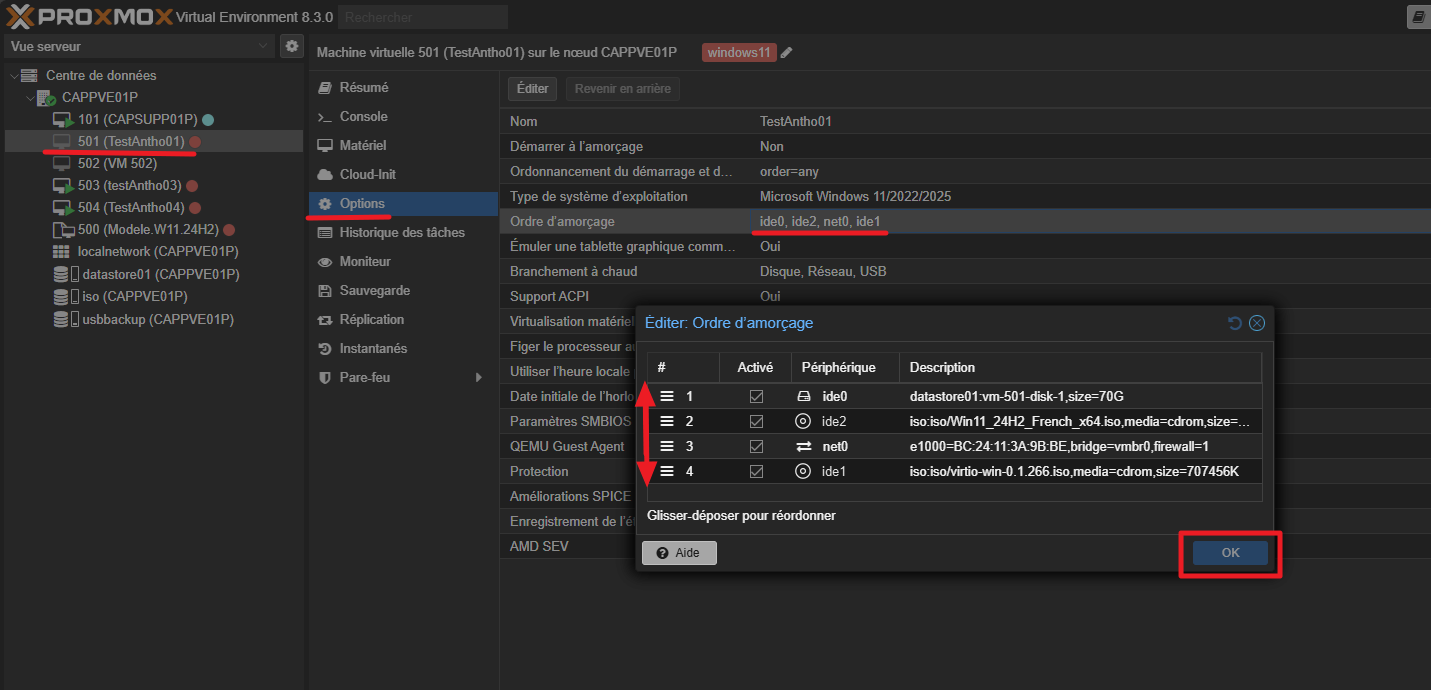Select the Nom row showing TestAntho01
Image resolution: width=1431 pixels, height=690 pixels.
[x=965, y=121]
